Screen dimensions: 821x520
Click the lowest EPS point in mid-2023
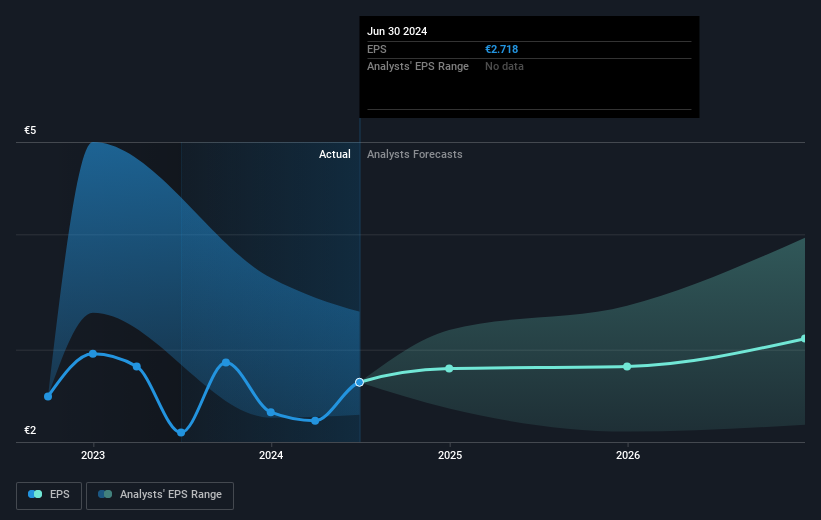tap(181, 433)
